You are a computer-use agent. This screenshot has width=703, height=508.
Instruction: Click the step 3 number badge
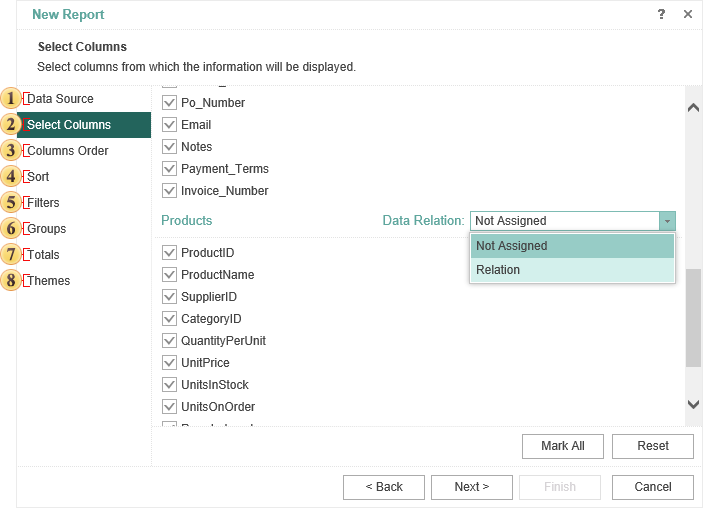pos(11,151)
